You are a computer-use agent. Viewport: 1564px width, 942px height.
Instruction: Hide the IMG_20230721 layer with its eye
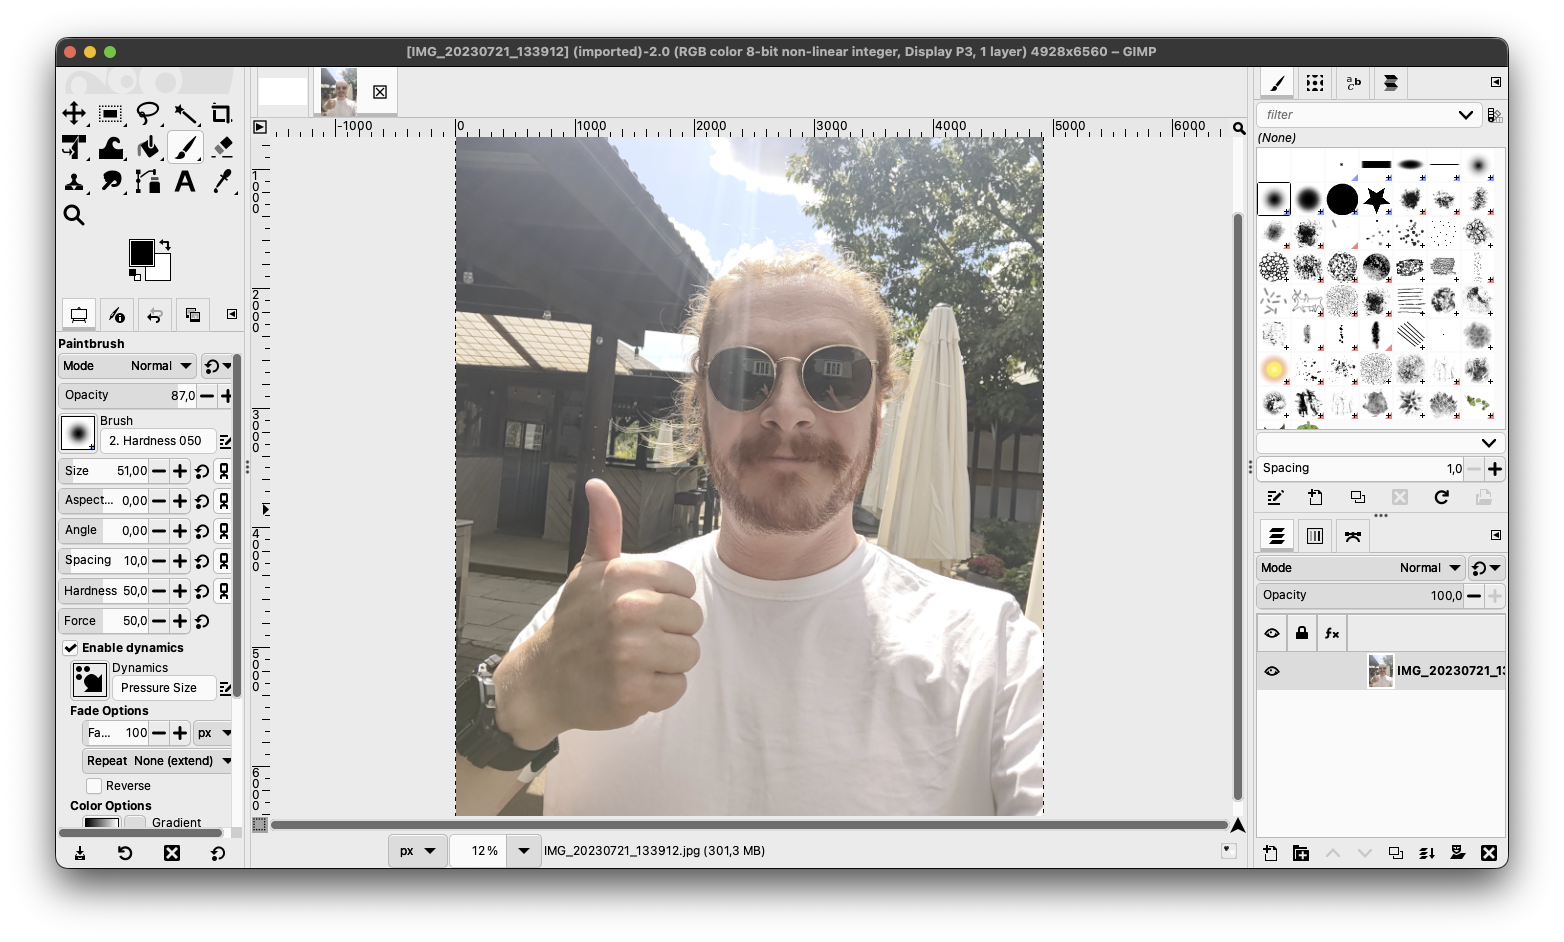(x=1272, y=671)
